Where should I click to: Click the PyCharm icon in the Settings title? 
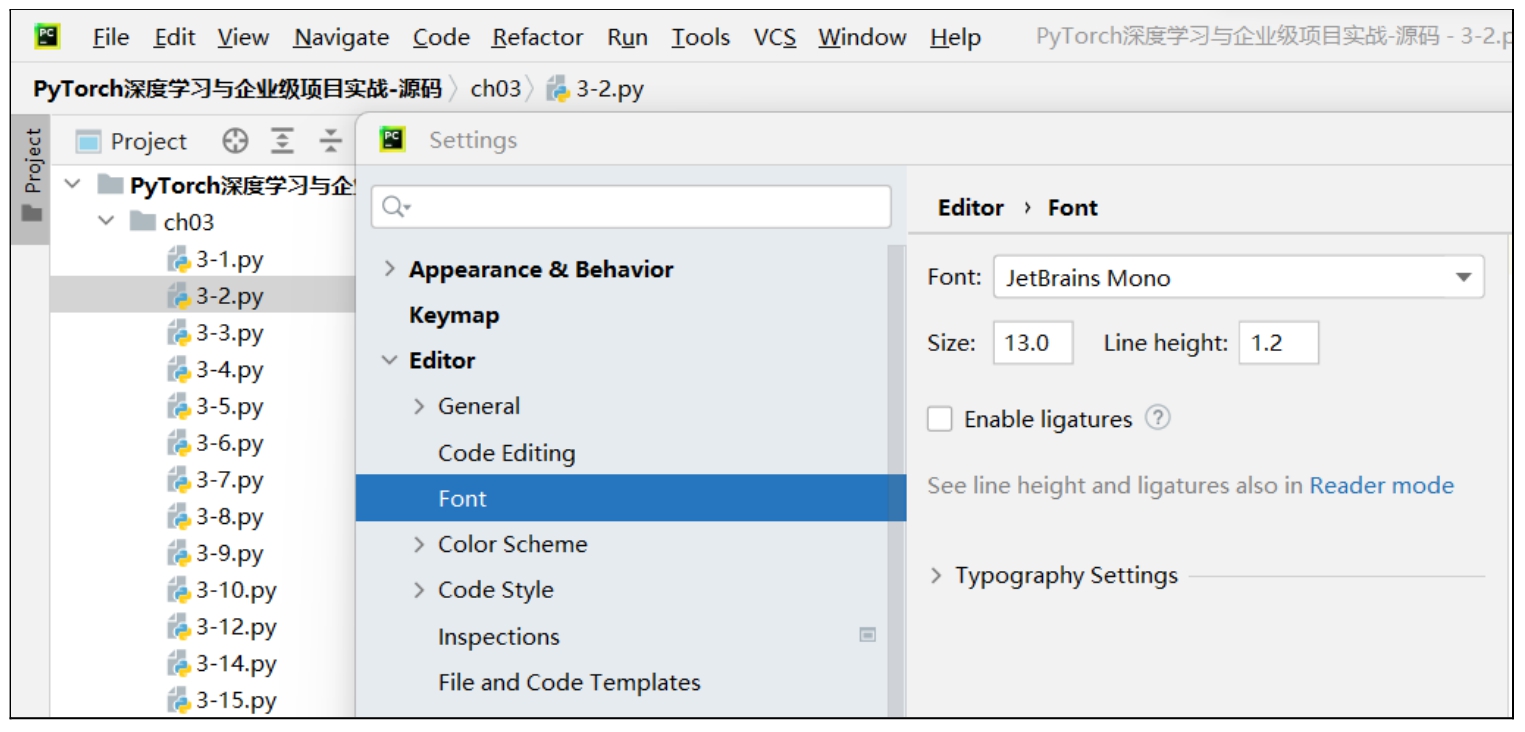point(393,139)
